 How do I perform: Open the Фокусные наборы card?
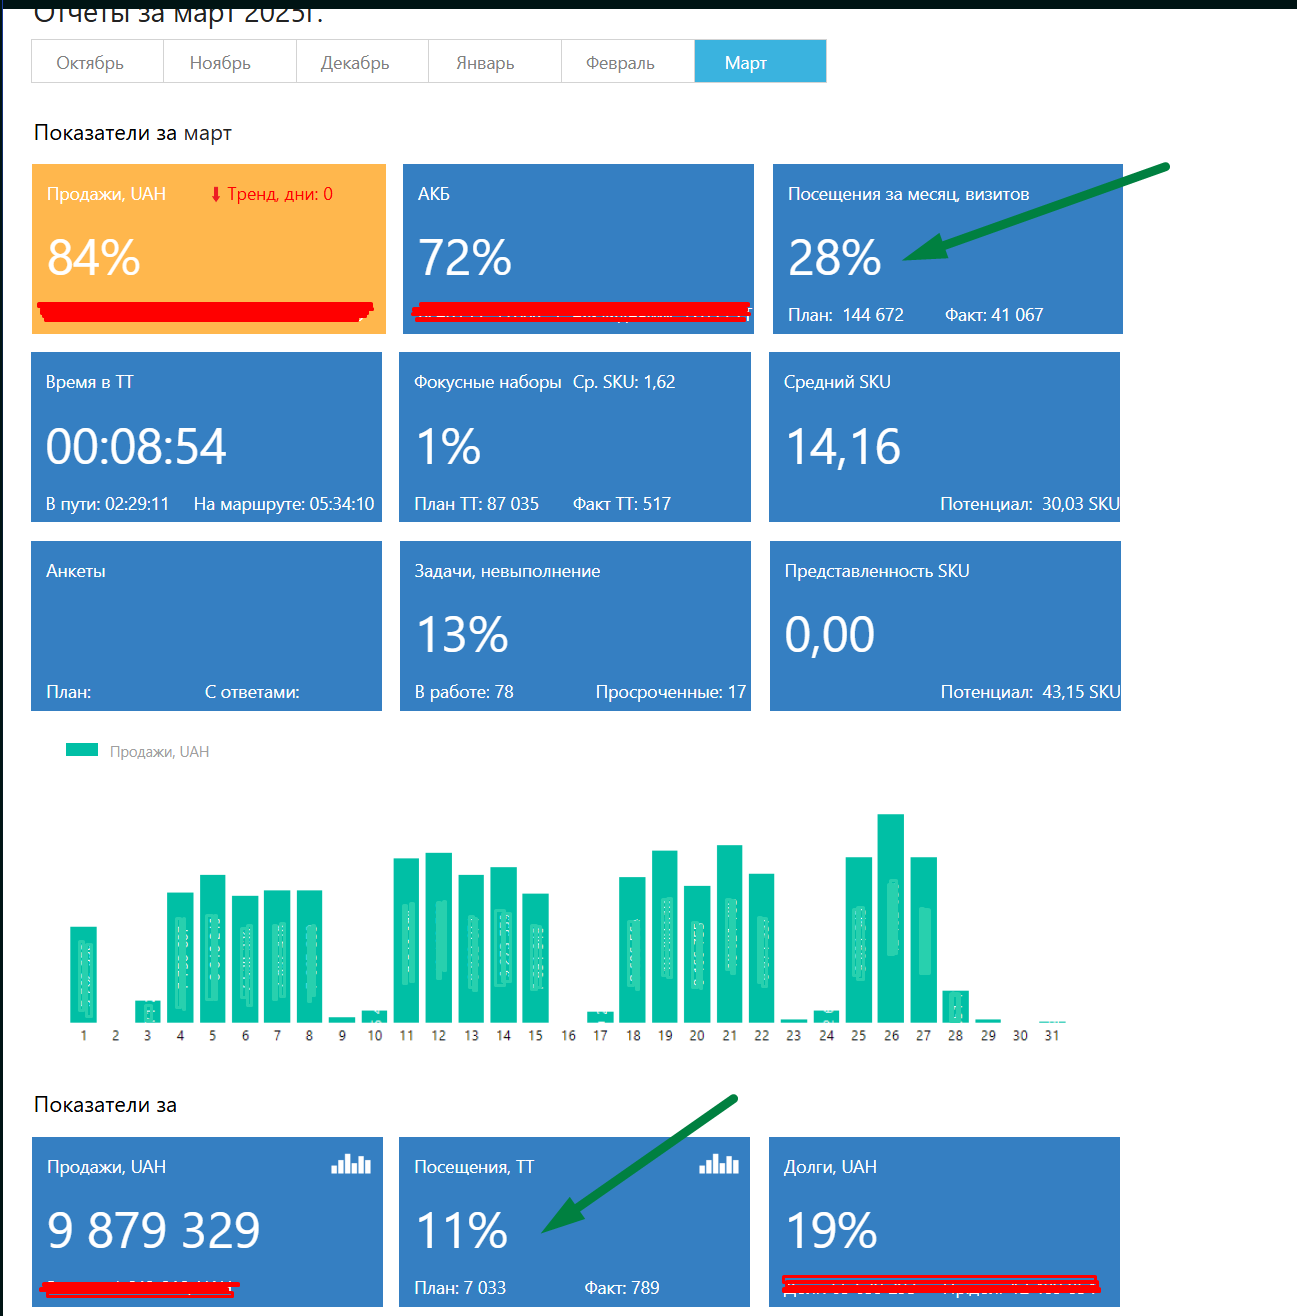pyautogui.click(x=575, y=437)
